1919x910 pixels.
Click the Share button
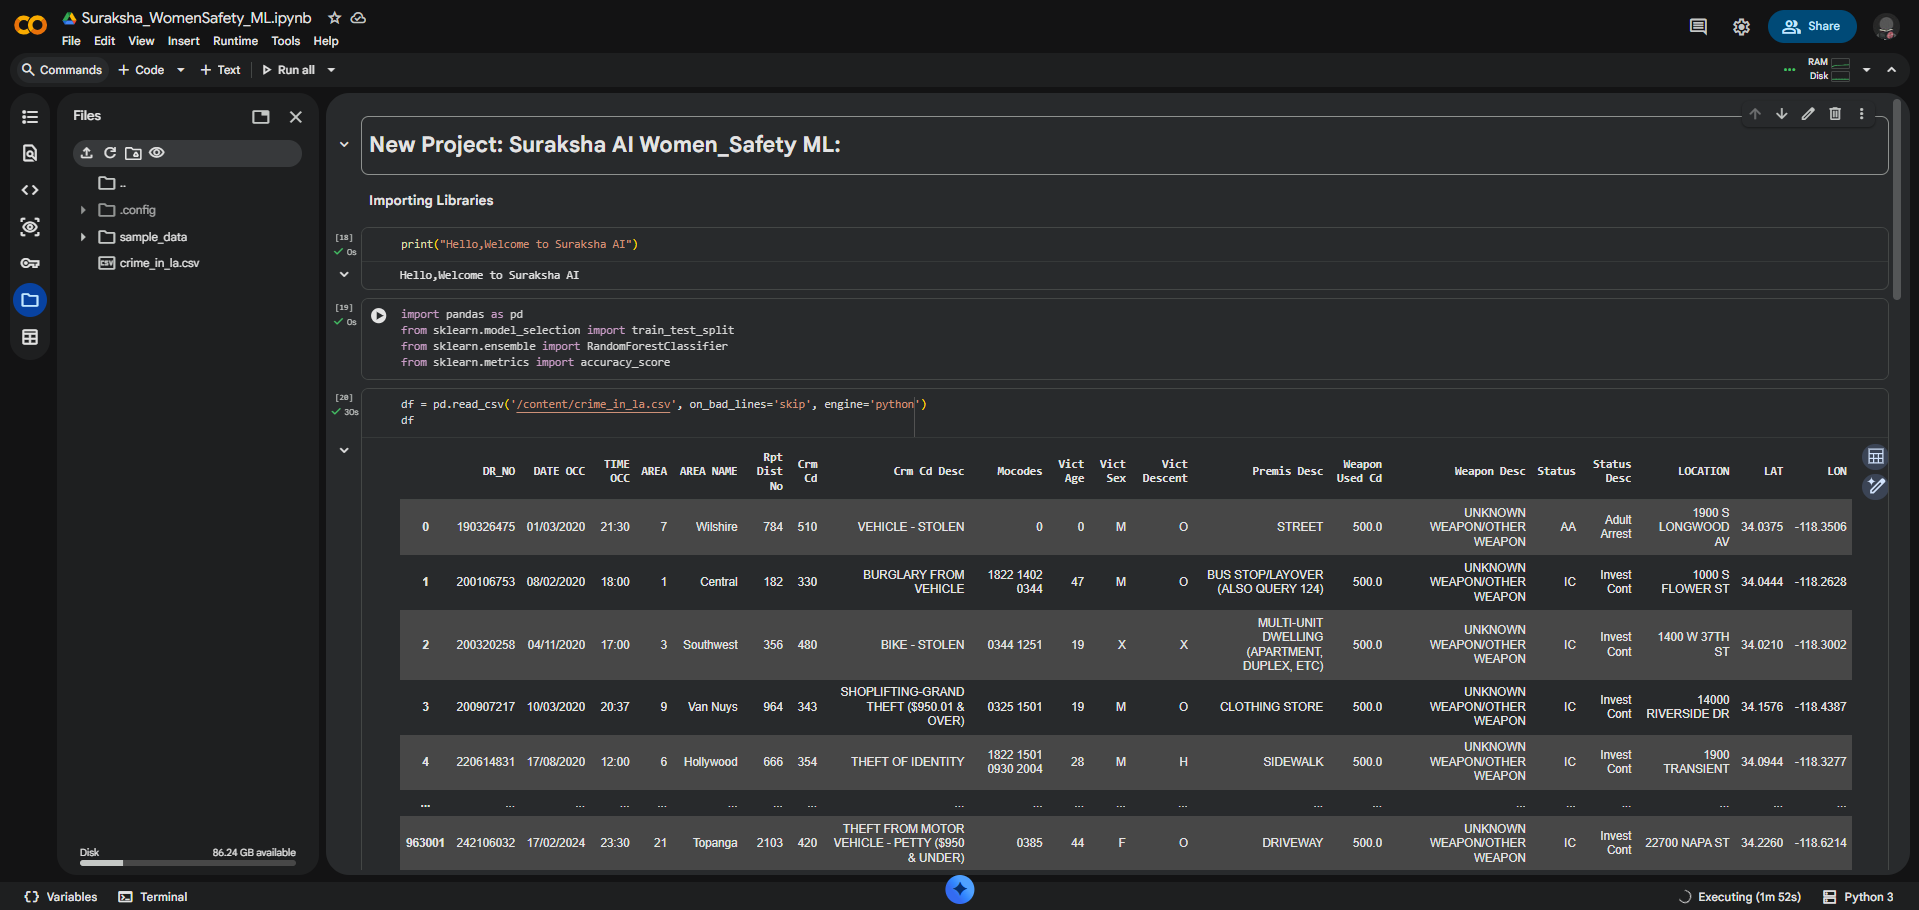(1811, 27)
